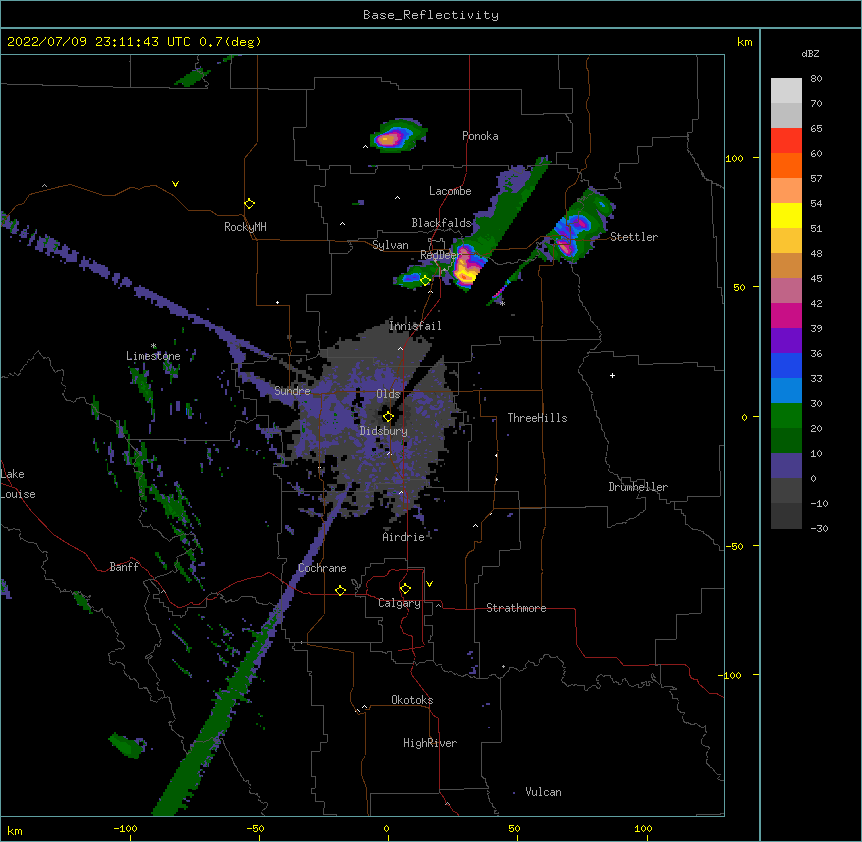862x842 pixels.
Task: Select the yellow V marker northwest of RockyMH
Action: pyautogui.click(x=175, y=184)
